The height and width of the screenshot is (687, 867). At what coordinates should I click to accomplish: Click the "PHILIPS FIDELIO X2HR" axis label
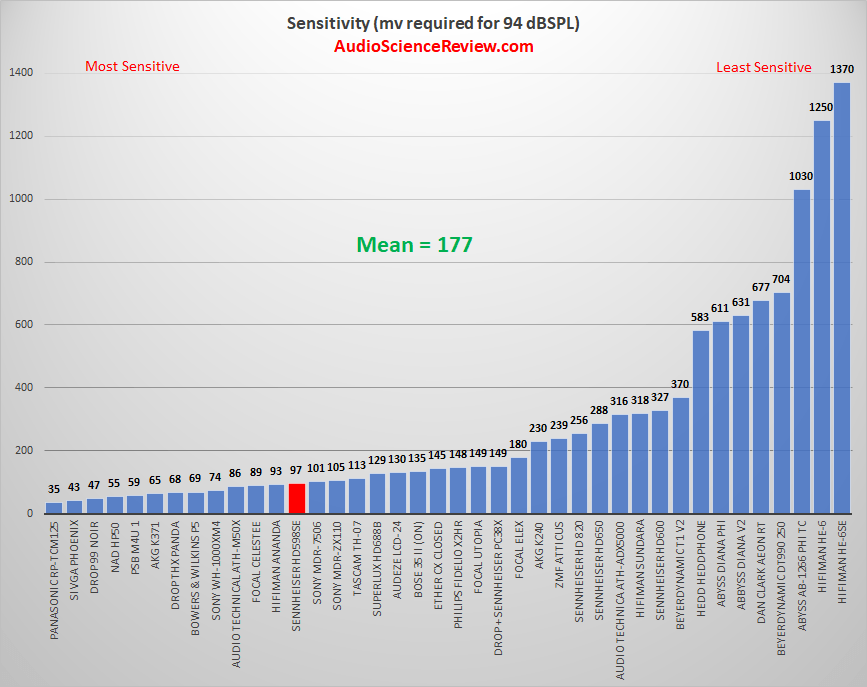458,574
